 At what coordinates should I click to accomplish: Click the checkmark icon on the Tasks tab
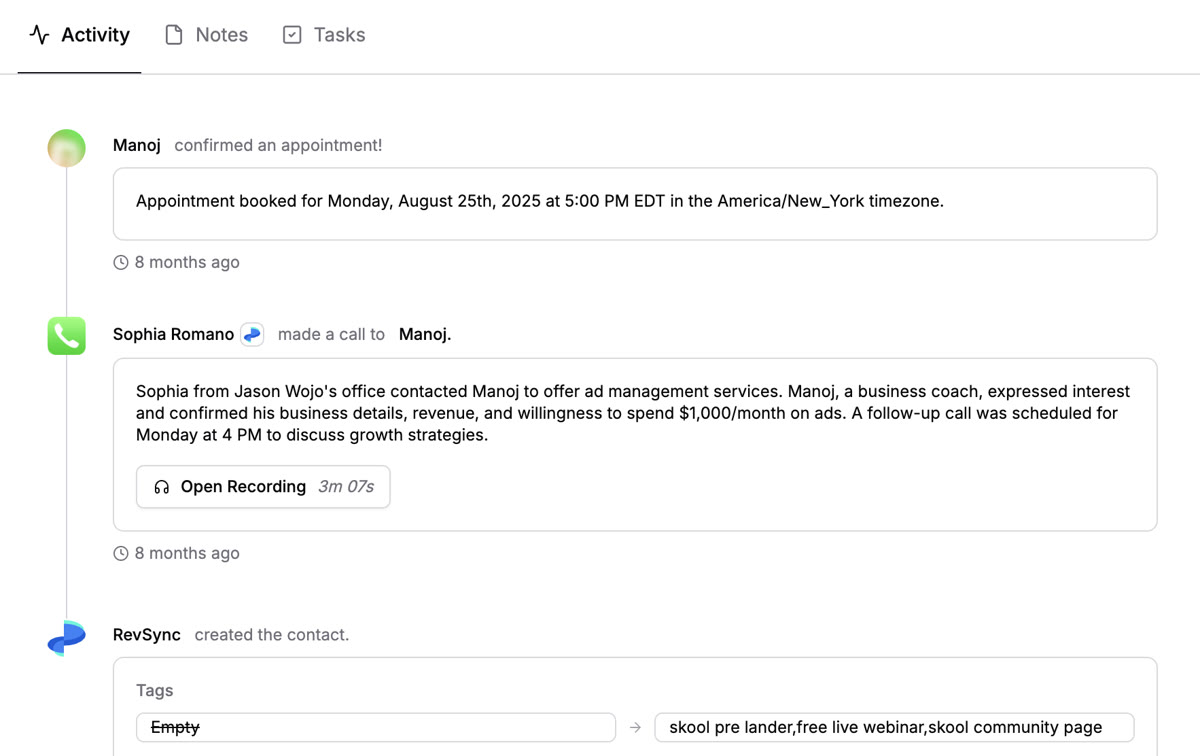coord(291,34)
